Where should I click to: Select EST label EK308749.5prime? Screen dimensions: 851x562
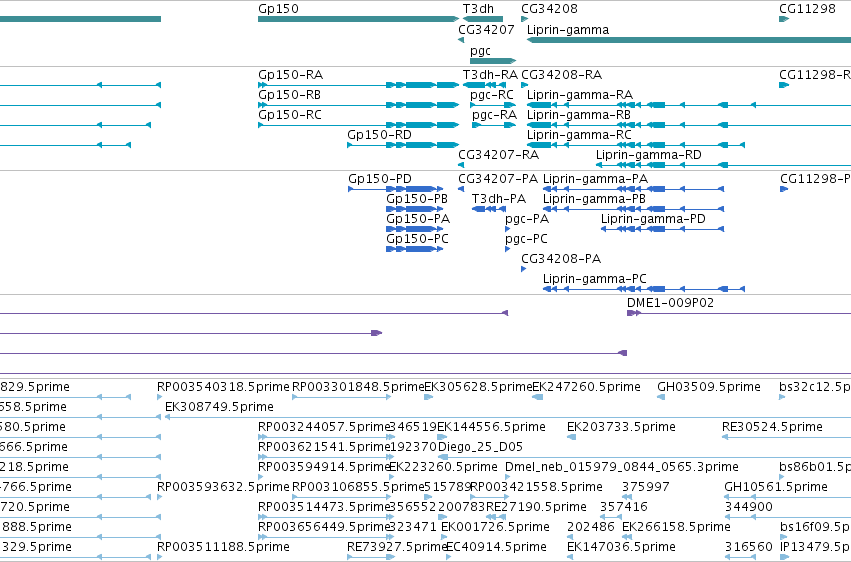(219, 407)
